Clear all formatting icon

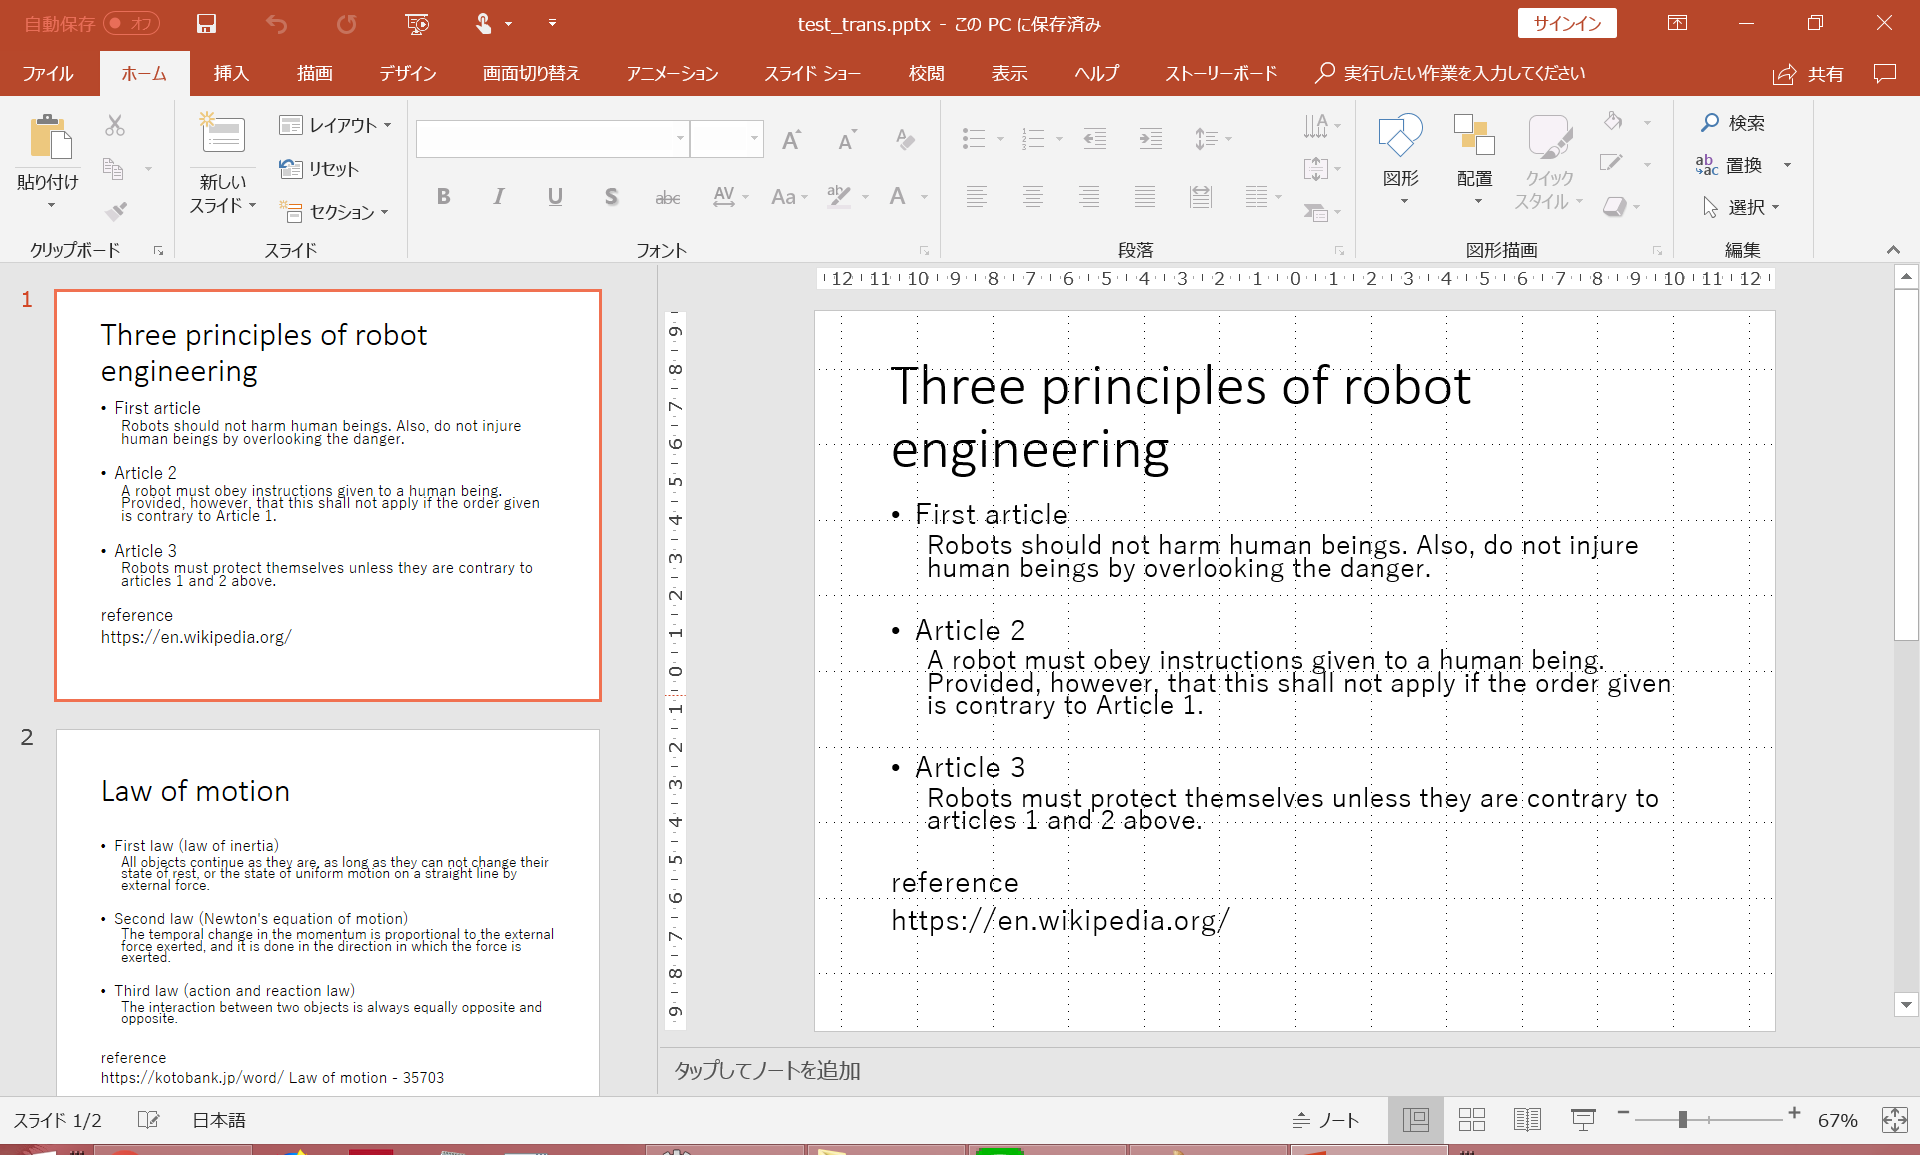(905, 140)
